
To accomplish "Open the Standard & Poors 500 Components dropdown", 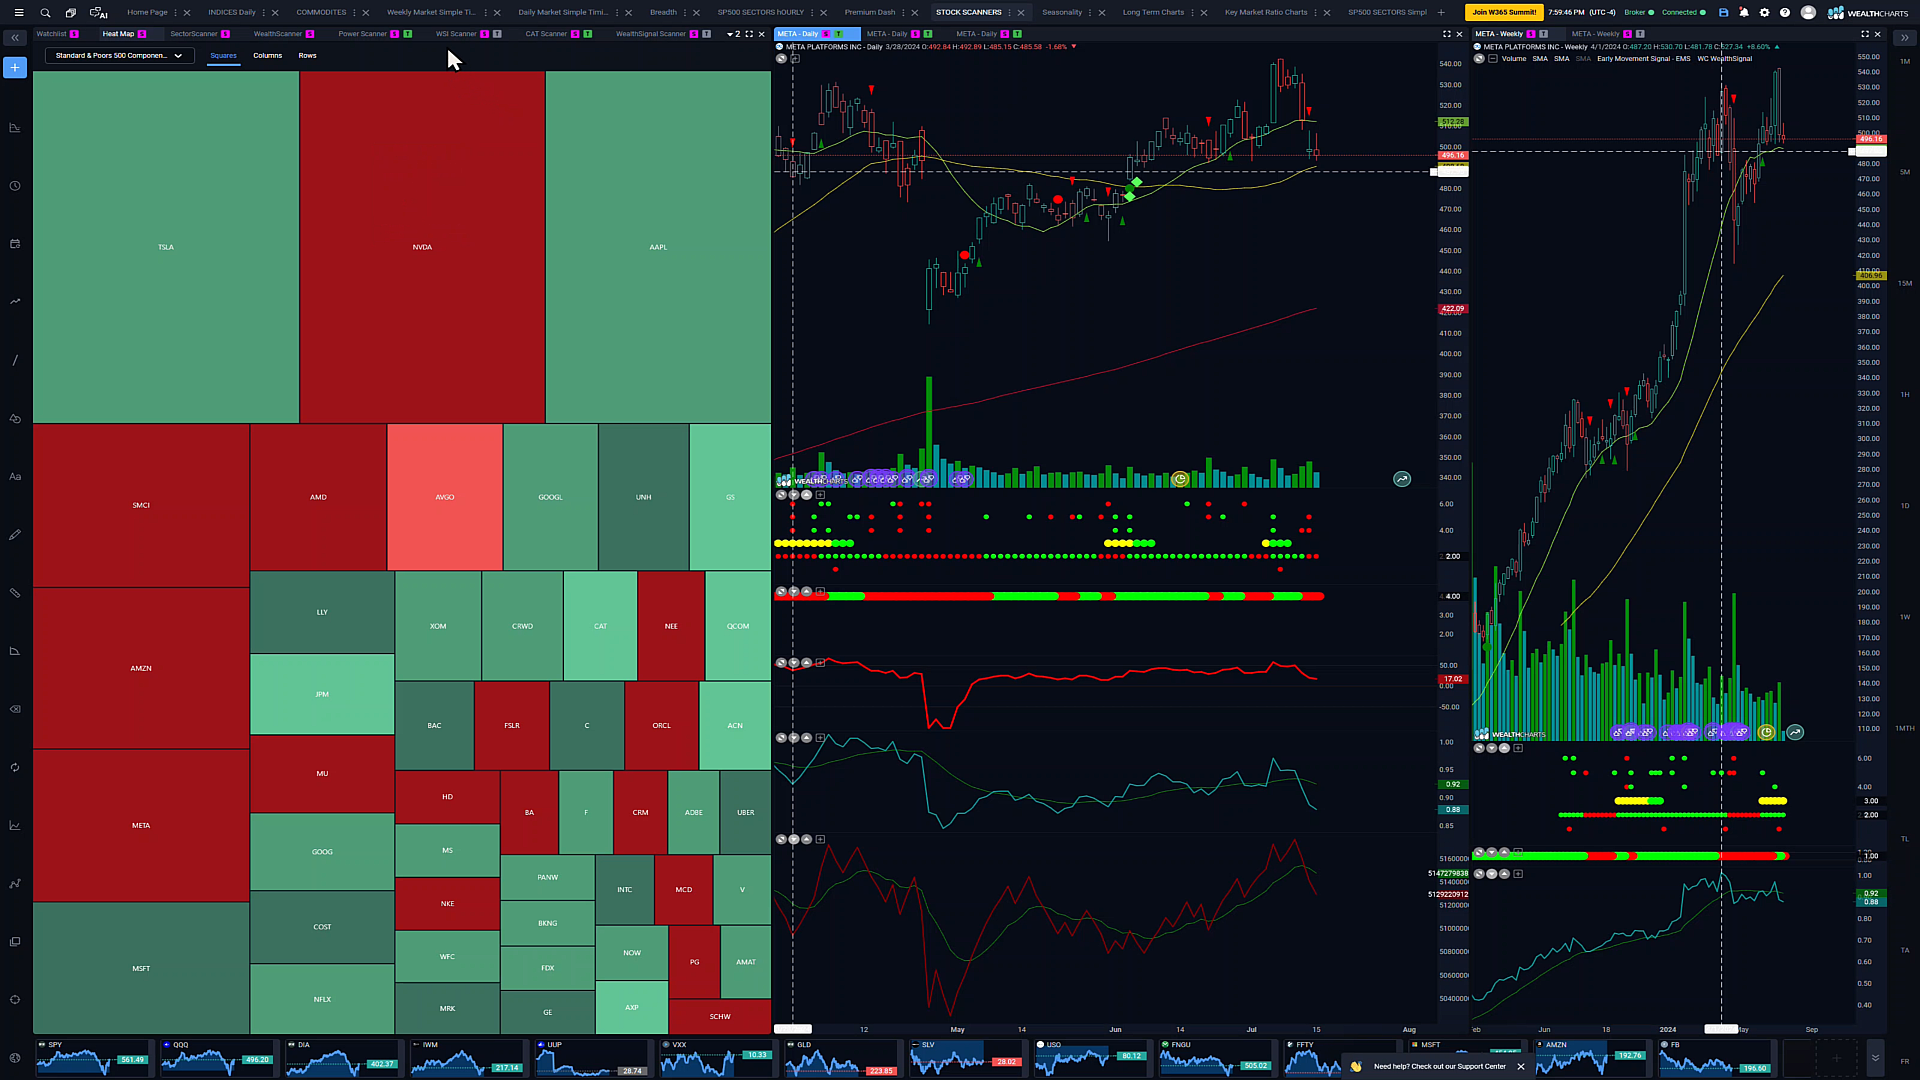I will click(119, 56).
